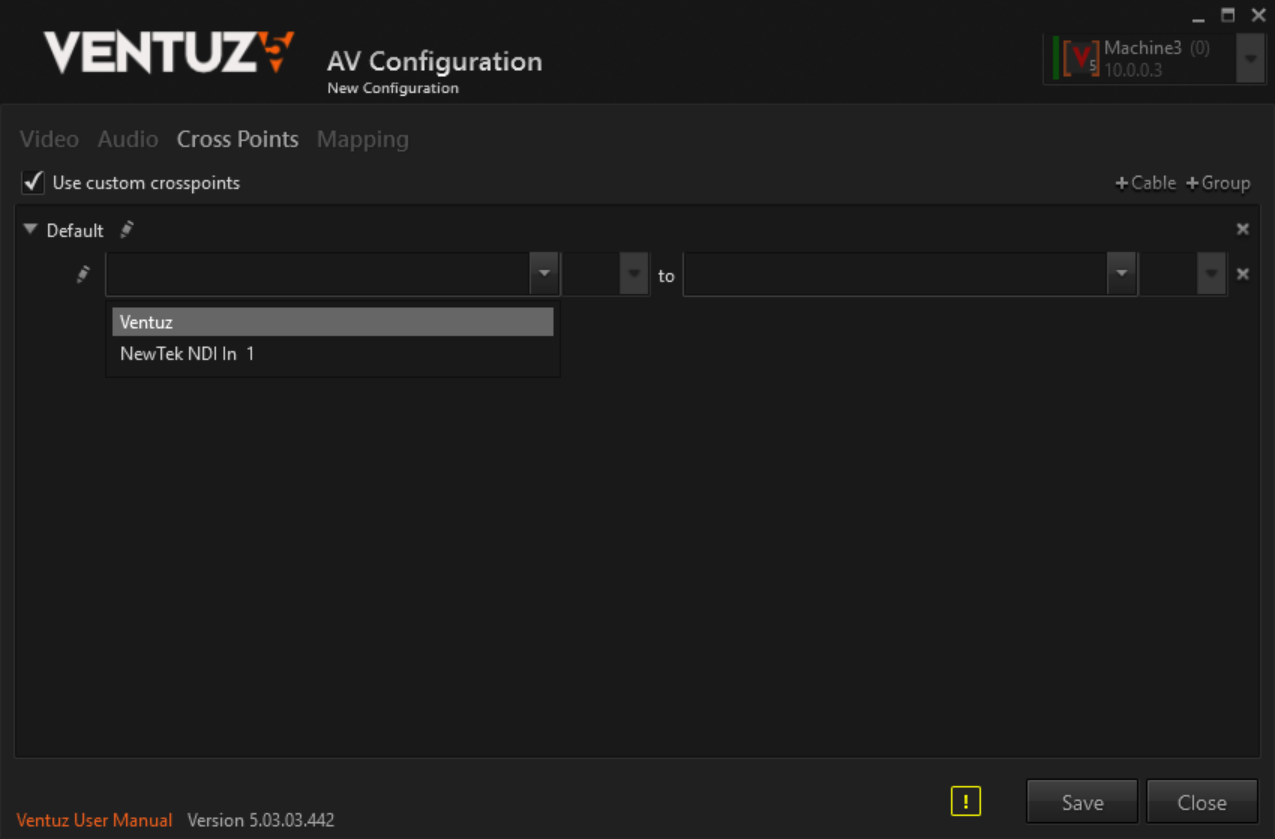This screenshot has height=839, width=1275.
Task: Collapse the Default group triangle
Action: [x=30, y=230]
